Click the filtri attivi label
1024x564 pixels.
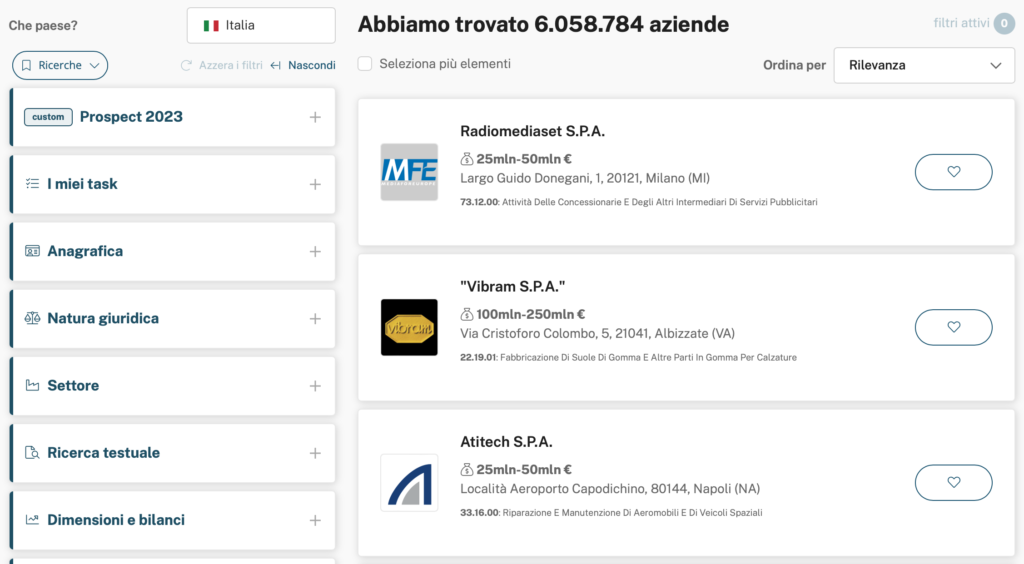[x=961, y=24]
